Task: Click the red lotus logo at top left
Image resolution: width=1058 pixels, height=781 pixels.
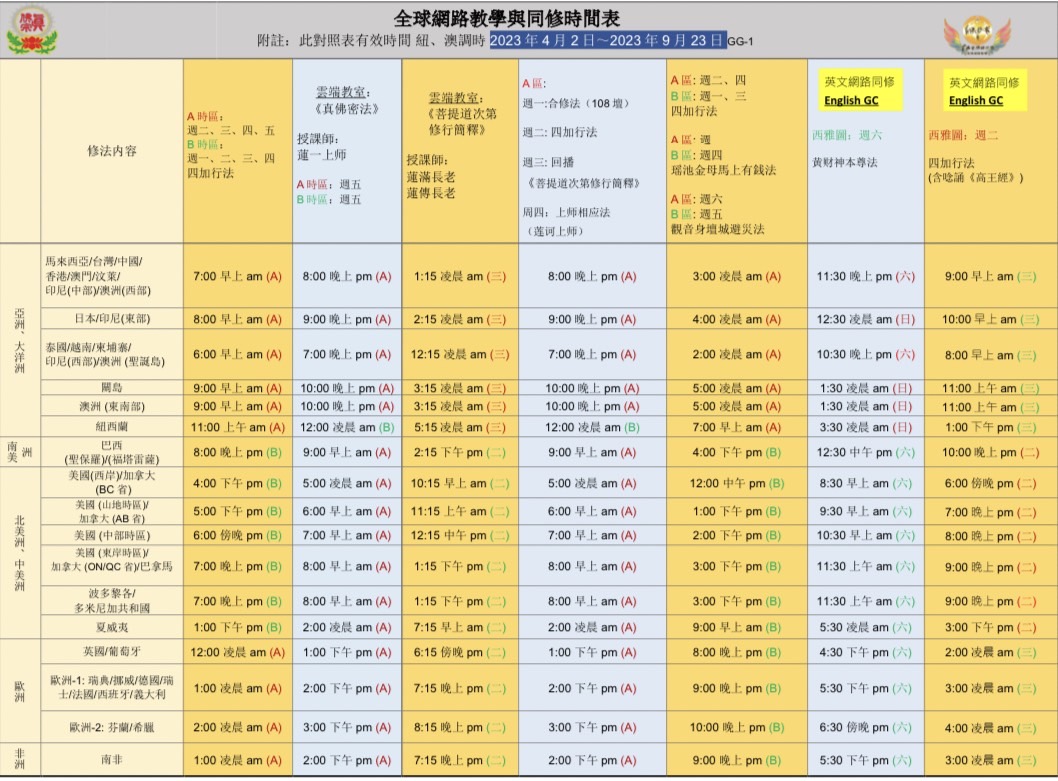Action: tap(32, 30)
